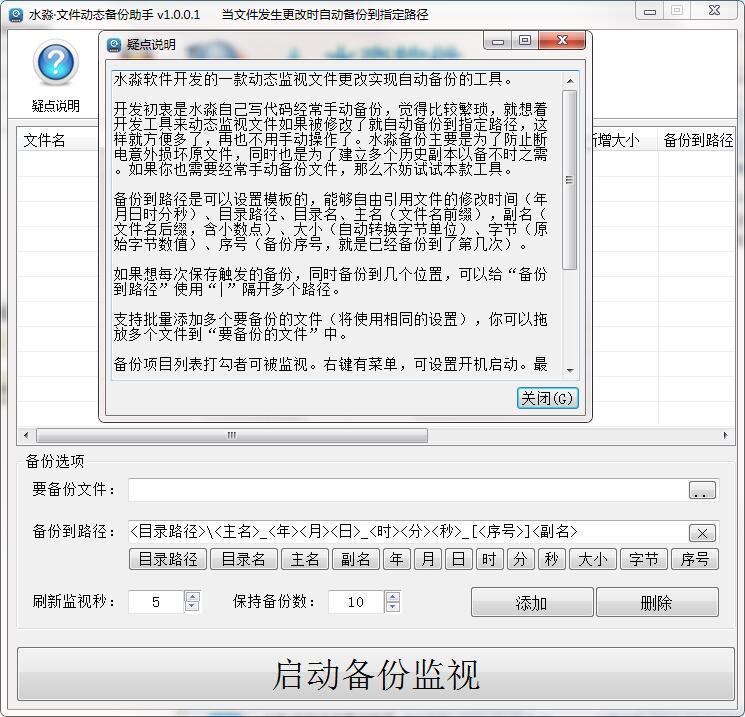745x717 pixels.
Task: Increase the 刷新监视秒 value with the up arrow
Action: pyautogui.click(x=192, y=597)
